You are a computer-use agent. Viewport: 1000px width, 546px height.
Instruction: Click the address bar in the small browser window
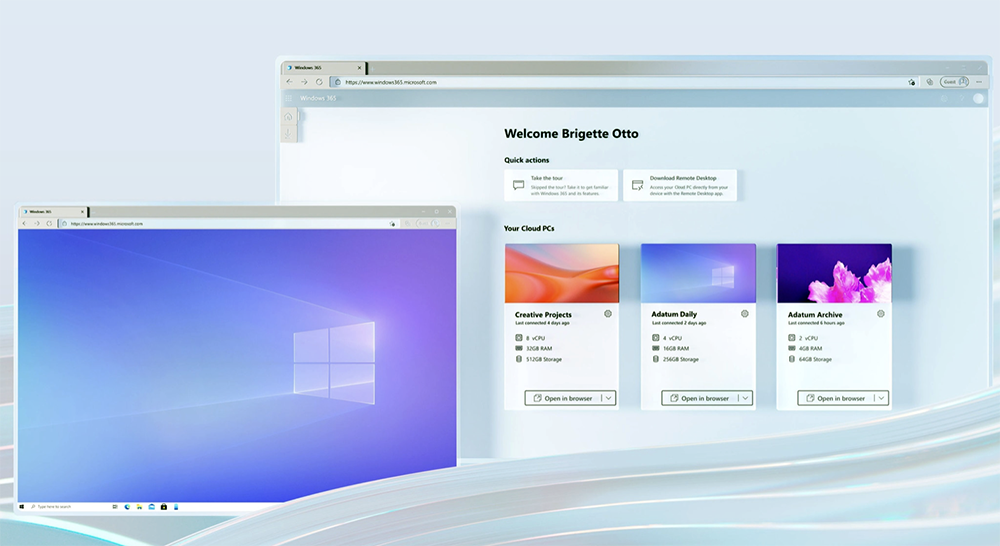point(228,223)
